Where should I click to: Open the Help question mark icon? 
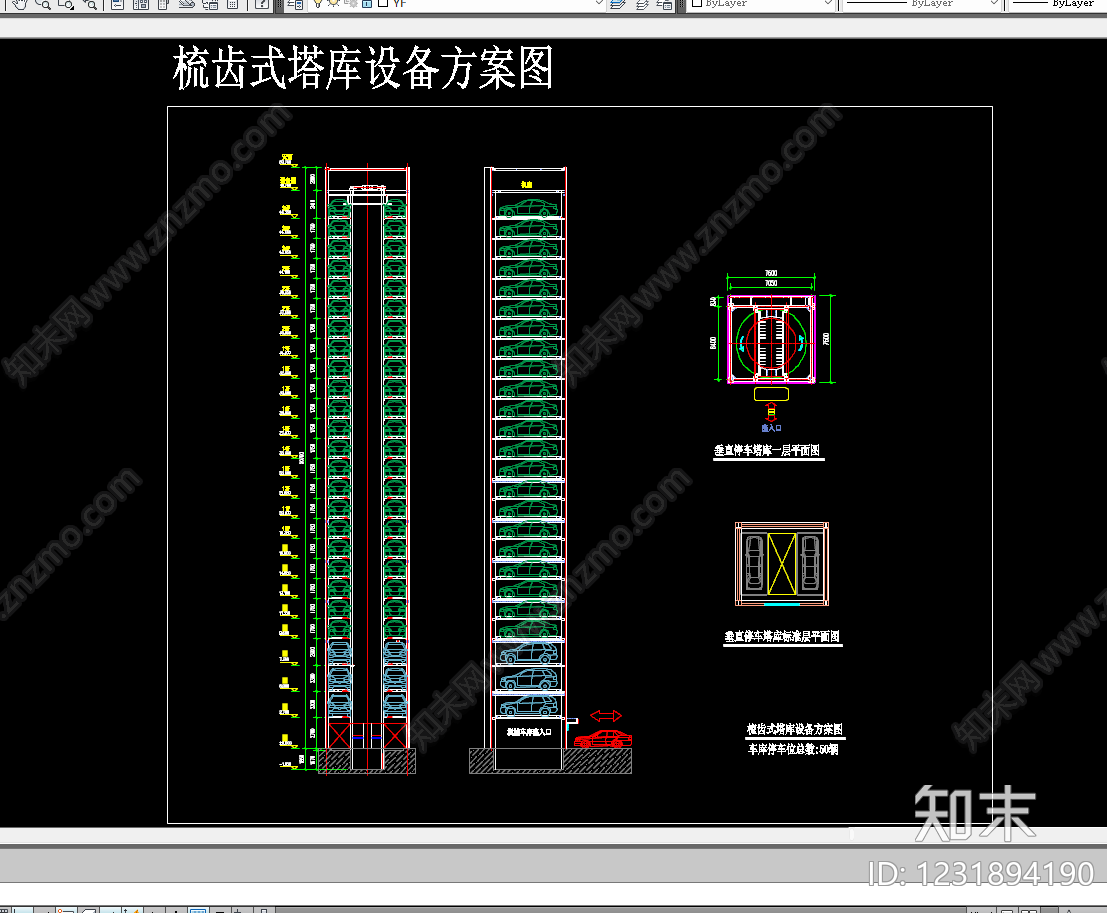(261, 4)
